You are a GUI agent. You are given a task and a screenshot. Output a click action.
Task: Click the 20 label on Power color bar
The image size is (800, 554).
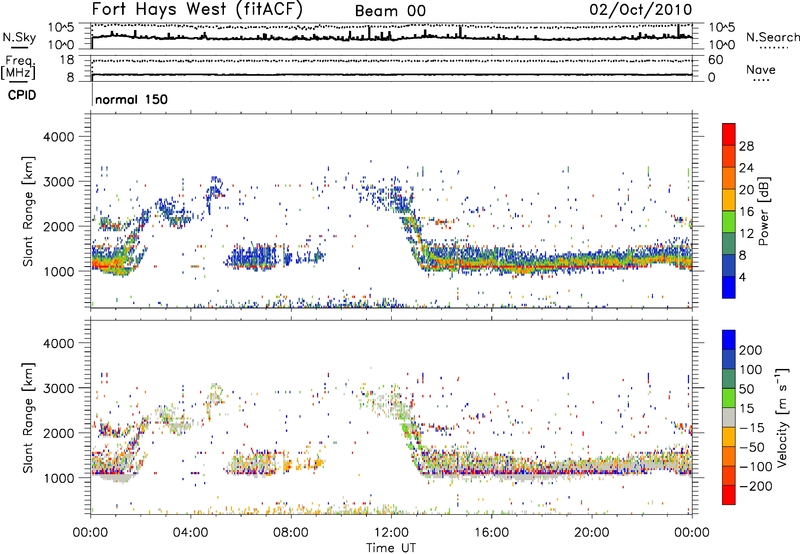746,190
